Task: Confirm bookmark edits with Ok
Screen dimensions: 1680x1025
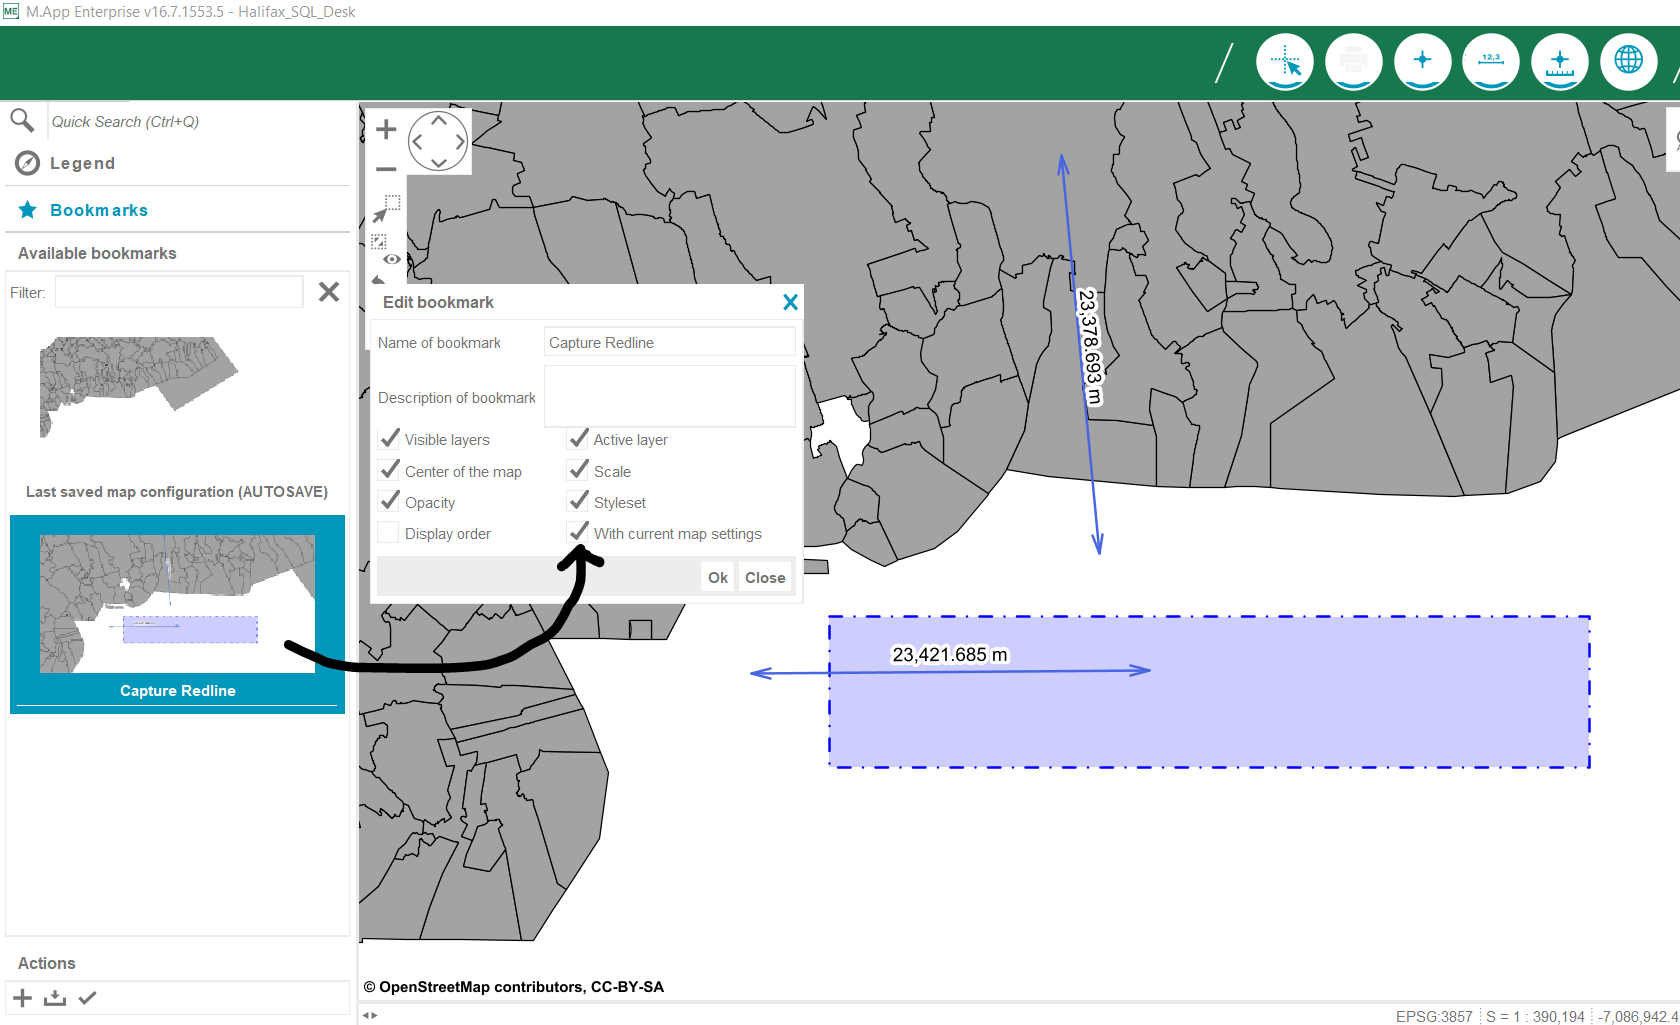Action: pyautogui.click(x=717, y=577)
